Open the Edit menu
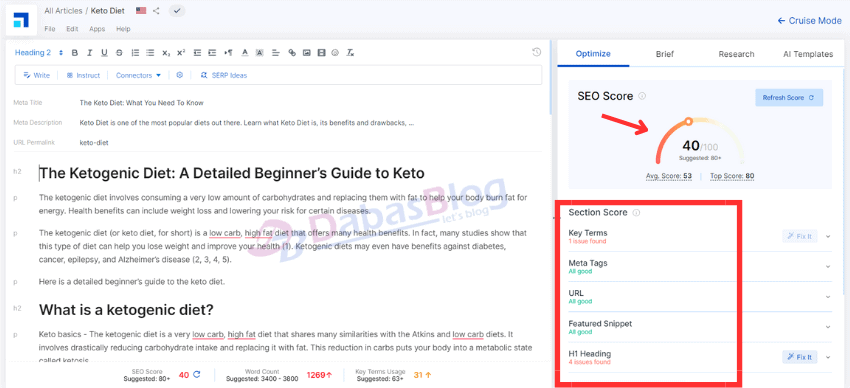The image size is (850, 388). click(72, 29)
